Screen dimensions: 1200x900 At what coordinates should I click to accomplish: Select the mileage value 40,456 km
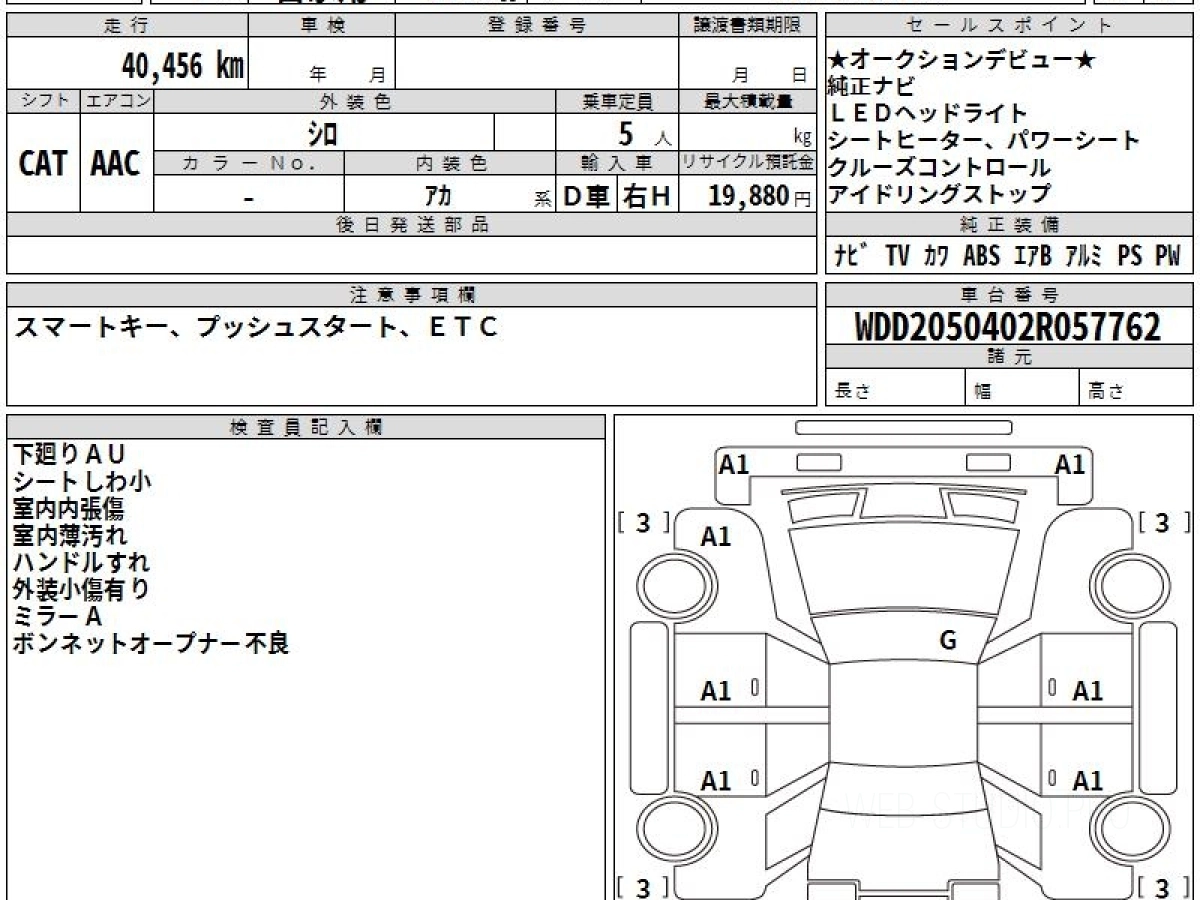click(182, 66)
